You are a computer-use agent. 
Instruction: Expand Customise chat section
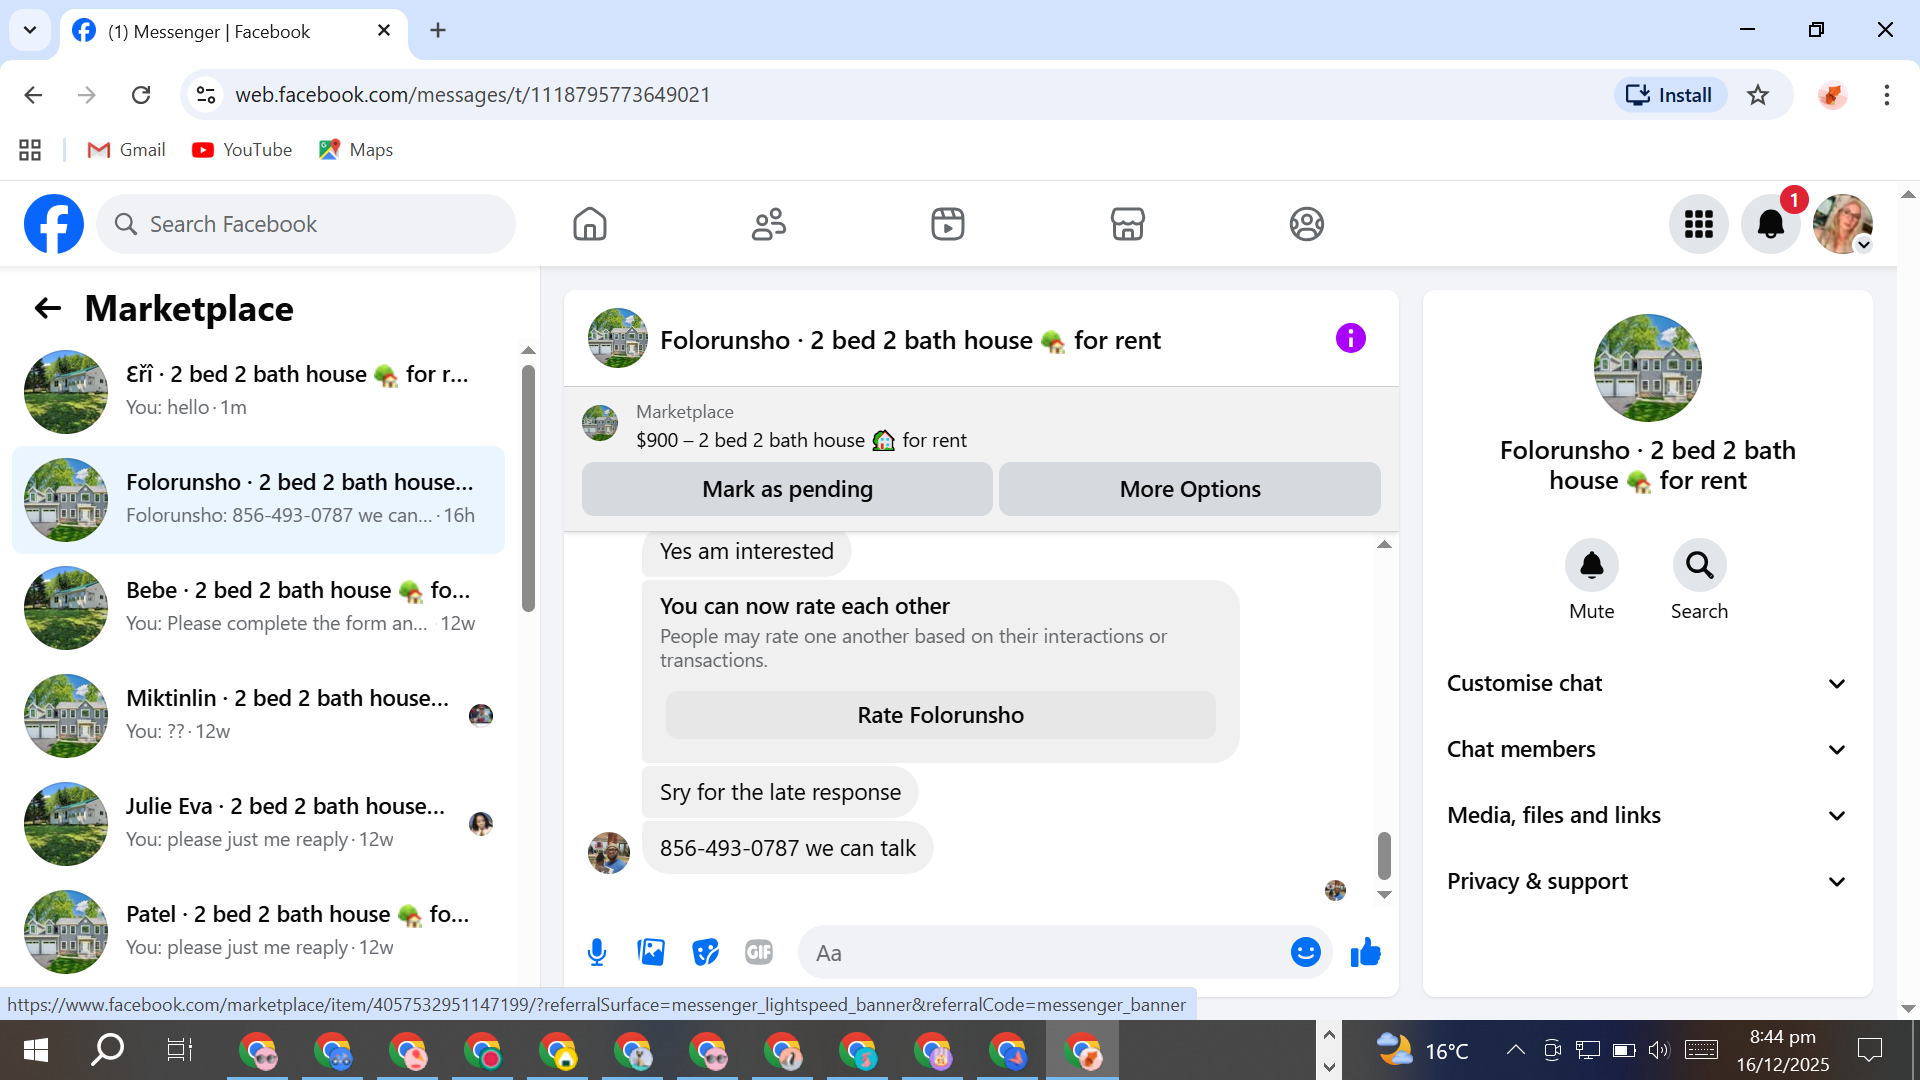1647,684
